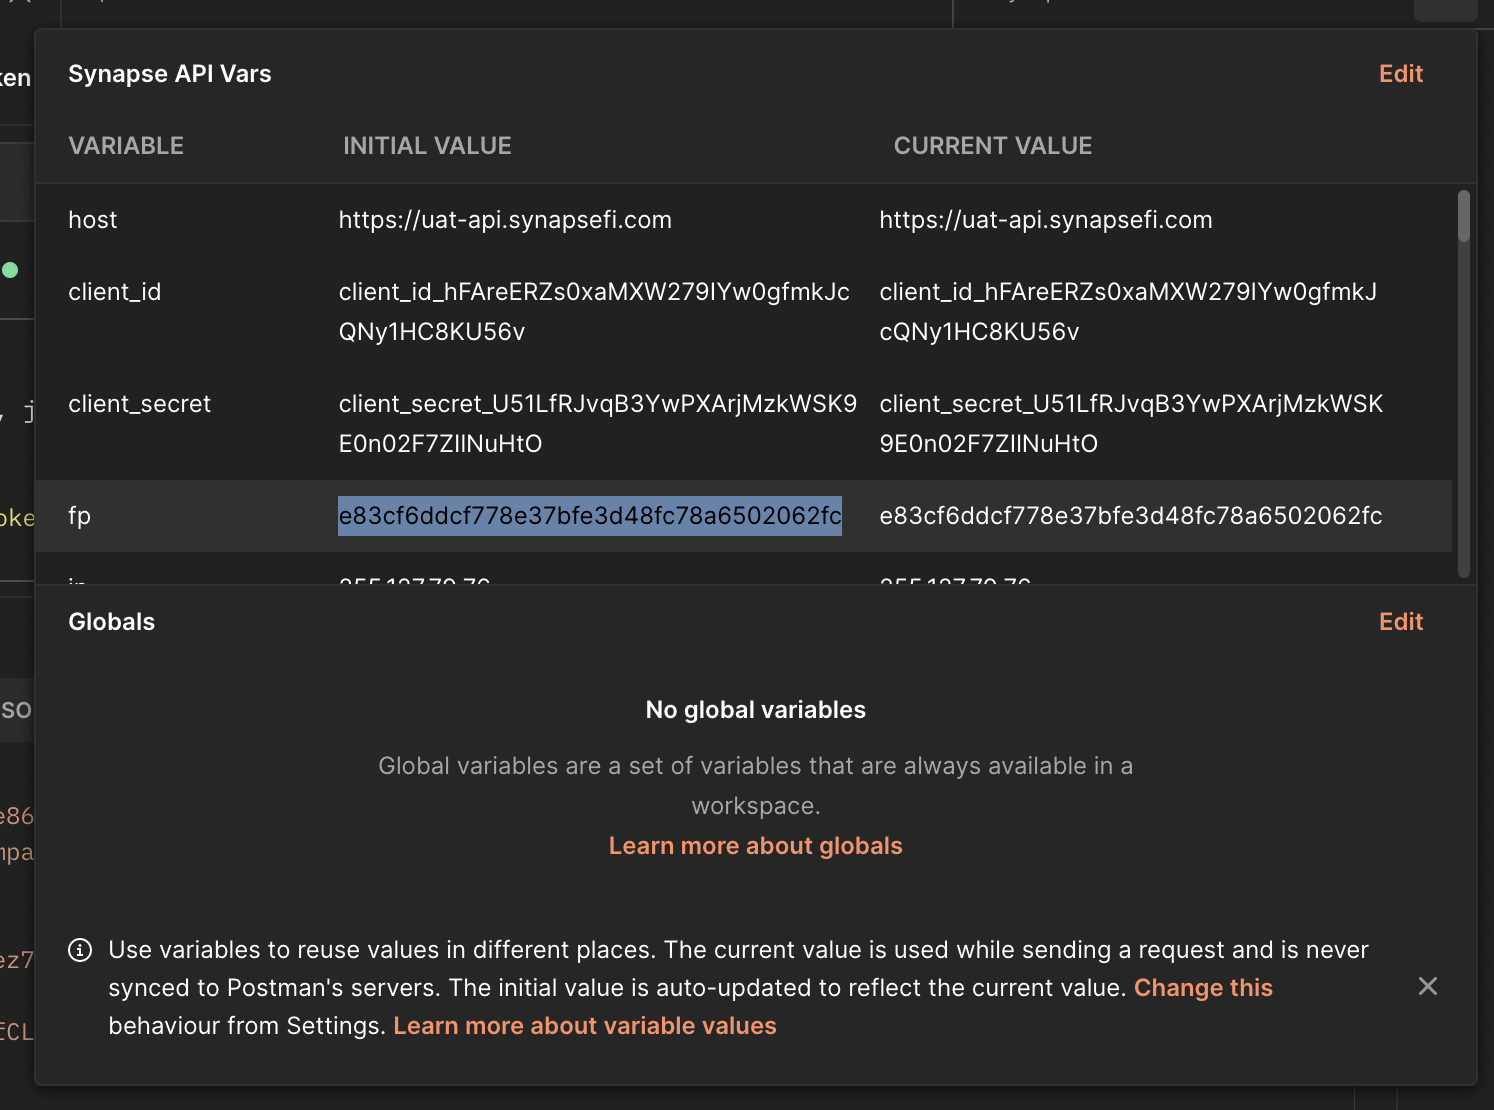Dismiss the variables info banner
This screenshot has width=1494, height=1110.
coord(1428,987)
